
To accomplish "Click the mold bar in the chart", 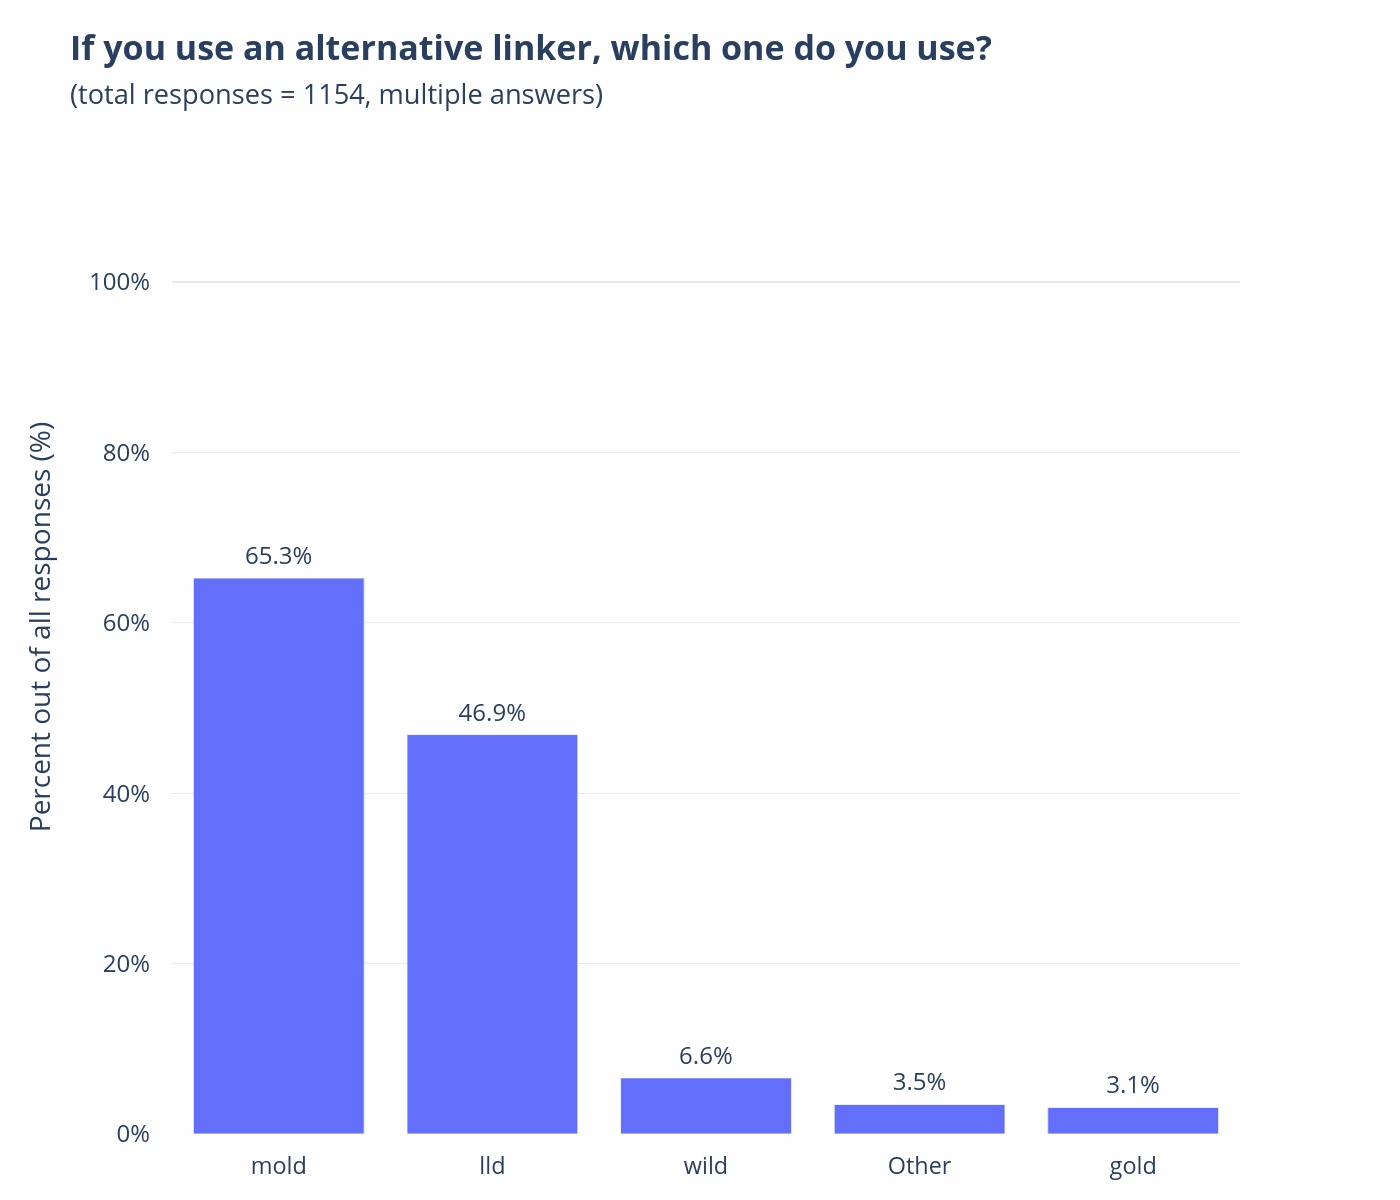I will (278, 855).
